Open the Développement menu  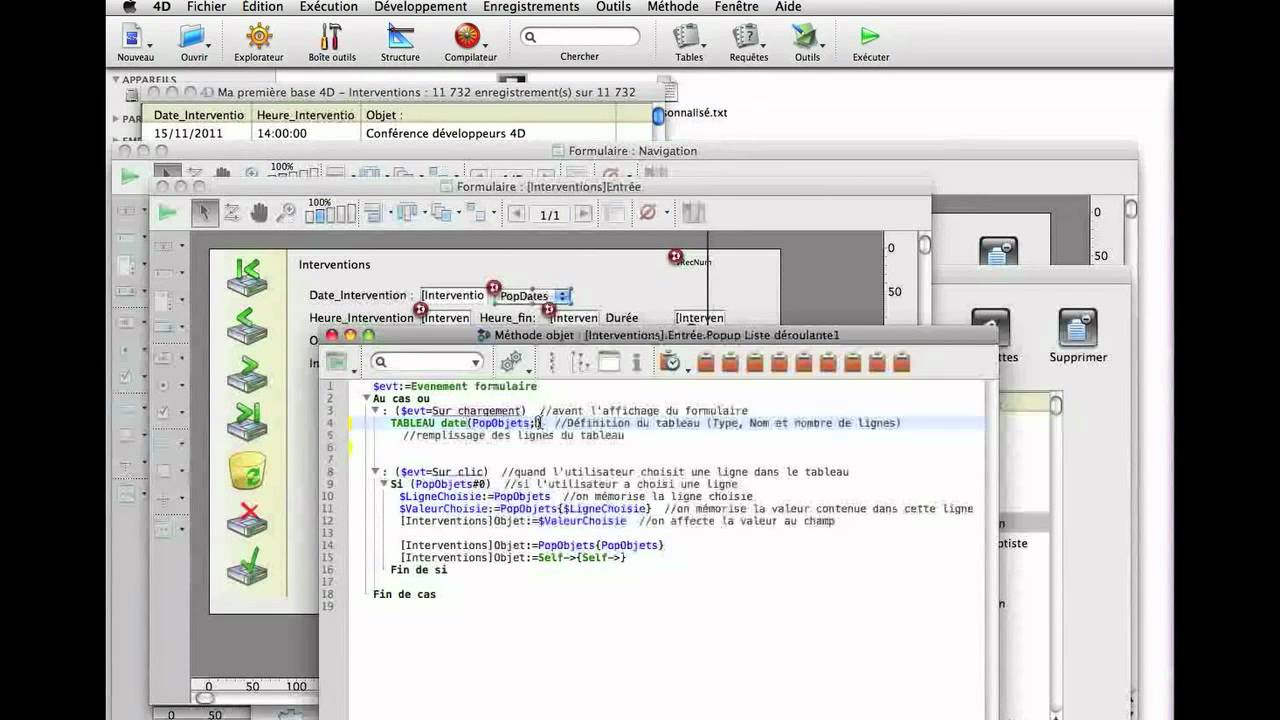pyautogui.click(x=420, y=7)
